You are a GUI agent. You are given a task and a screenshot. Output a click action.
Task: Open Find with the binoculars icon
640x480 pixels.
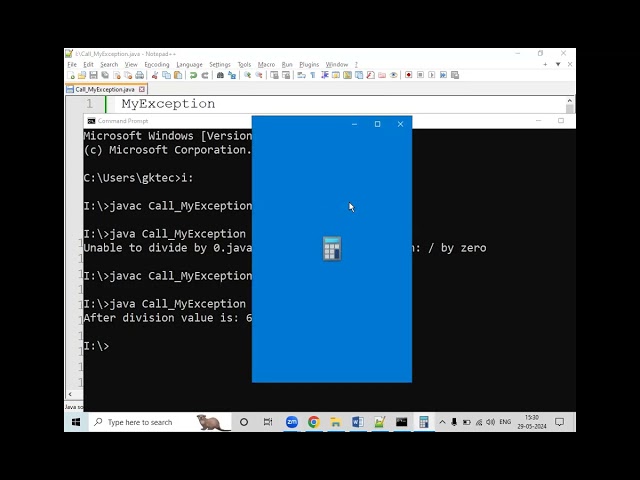tap(220, 75)
